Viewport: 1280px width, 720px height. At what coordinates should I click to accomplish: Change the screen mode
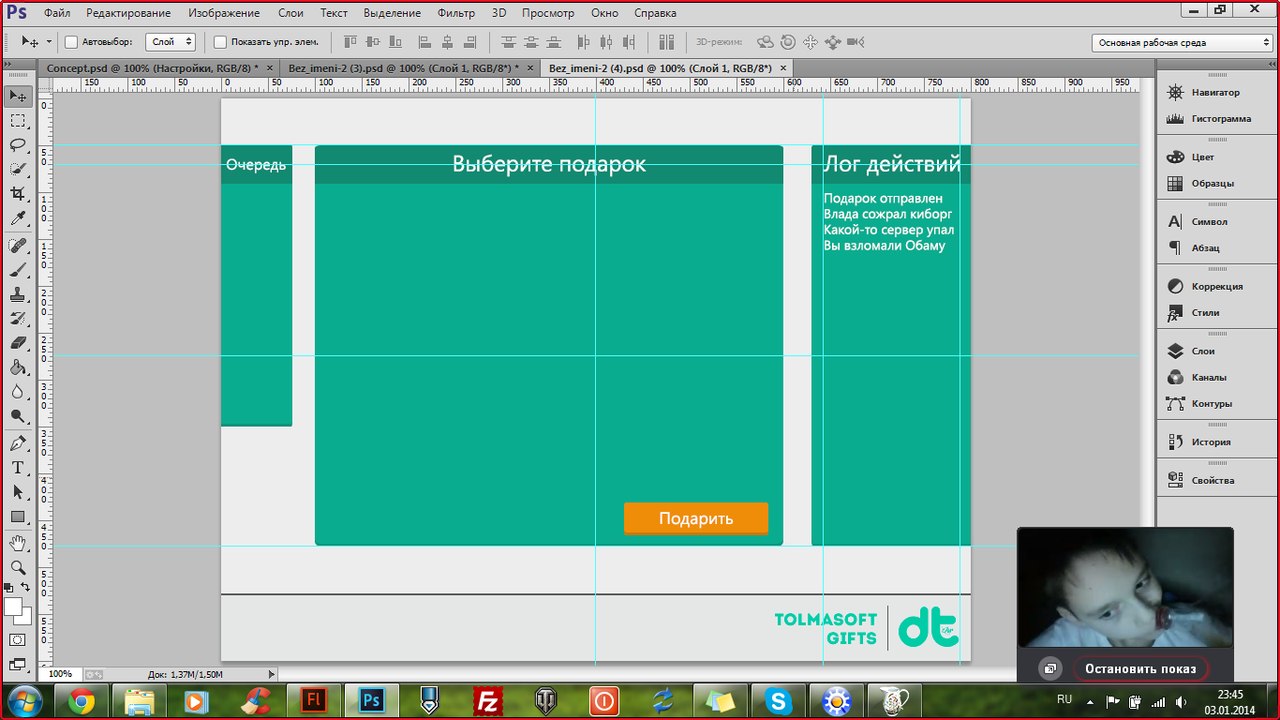point(18,664)
